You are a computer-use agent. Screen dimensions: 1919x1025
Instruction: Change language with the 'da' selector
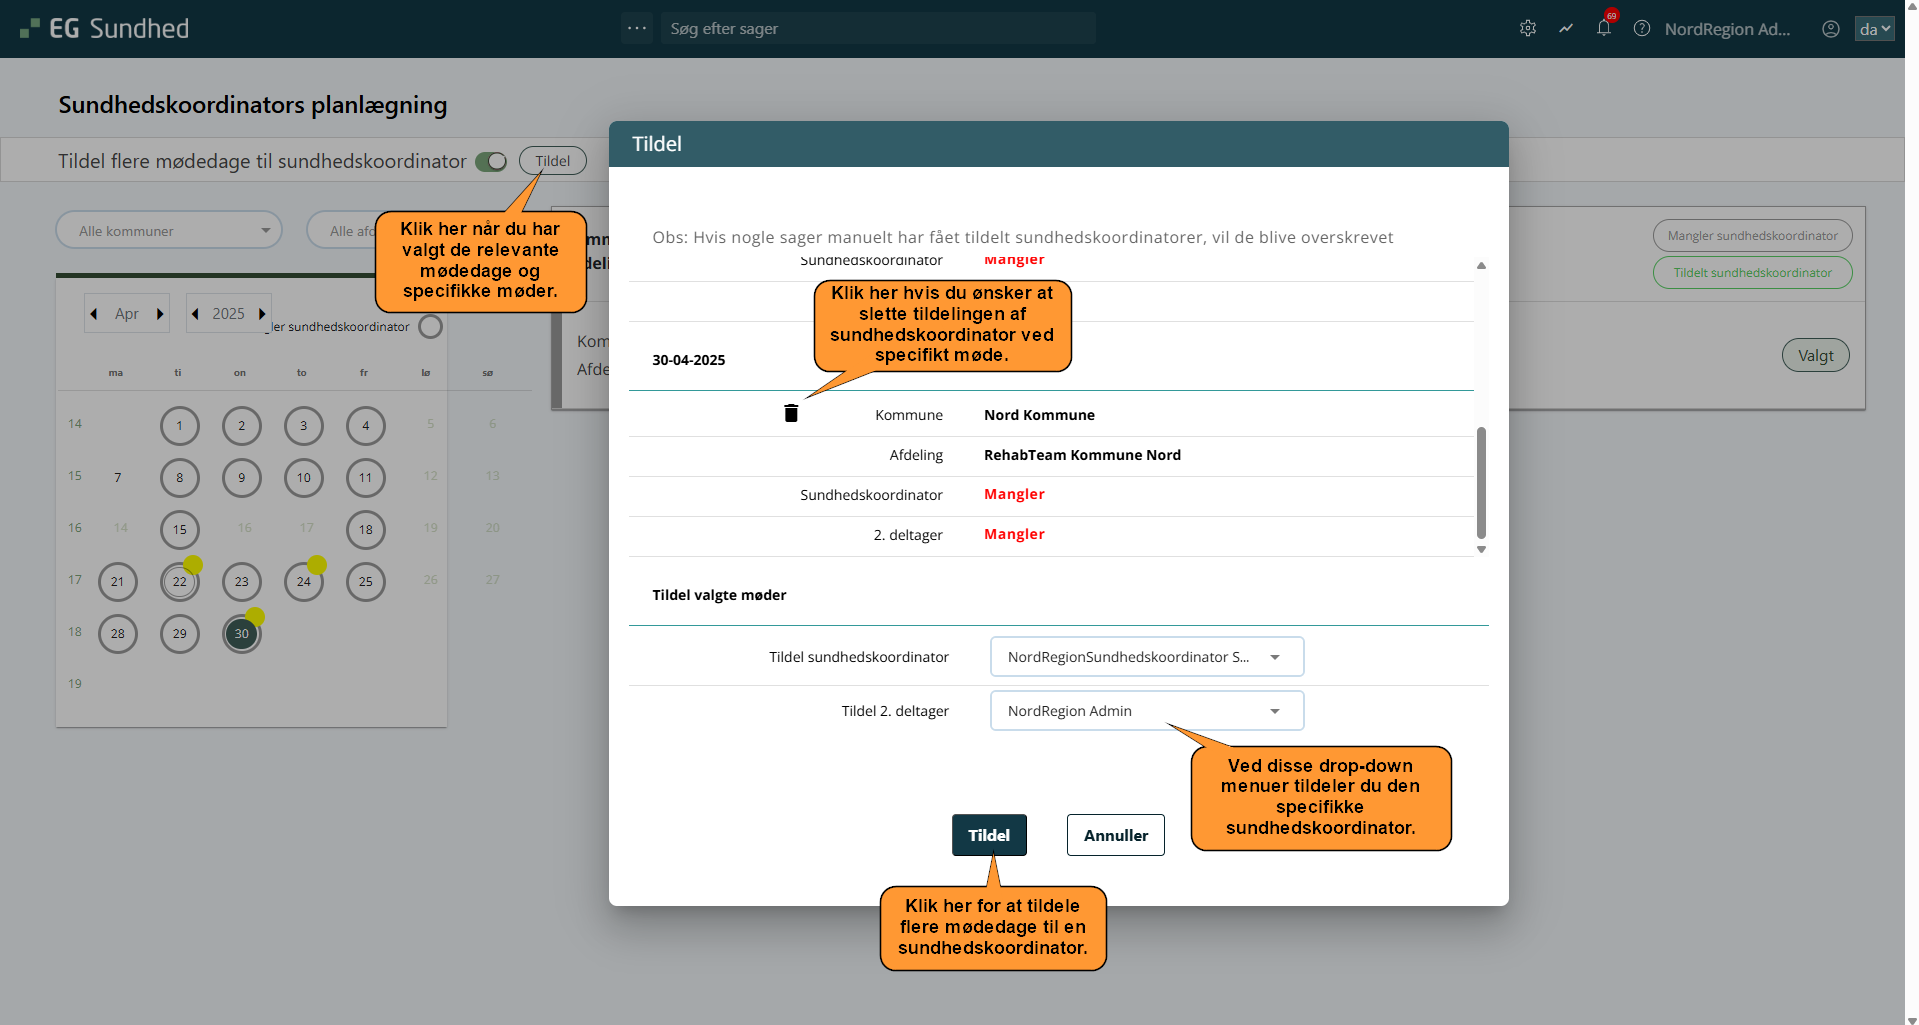1873,29
